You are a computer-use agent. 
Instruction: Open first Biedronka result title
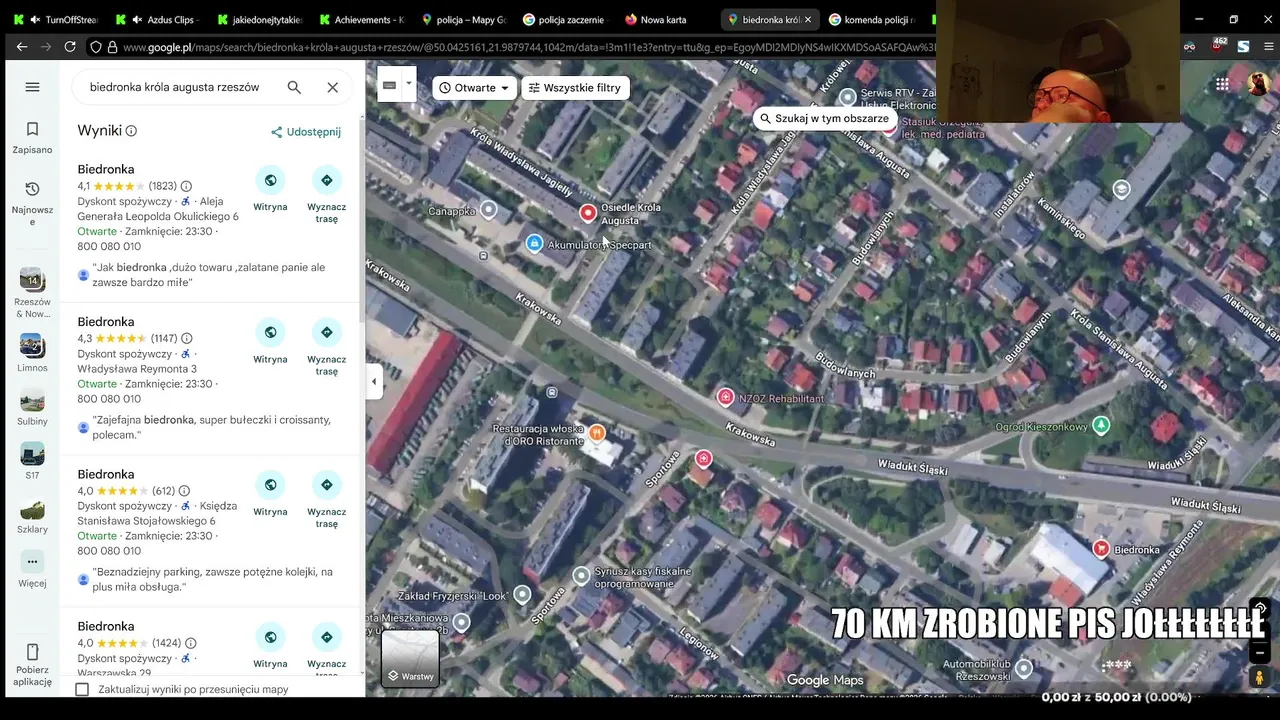[x=106, y=169]
